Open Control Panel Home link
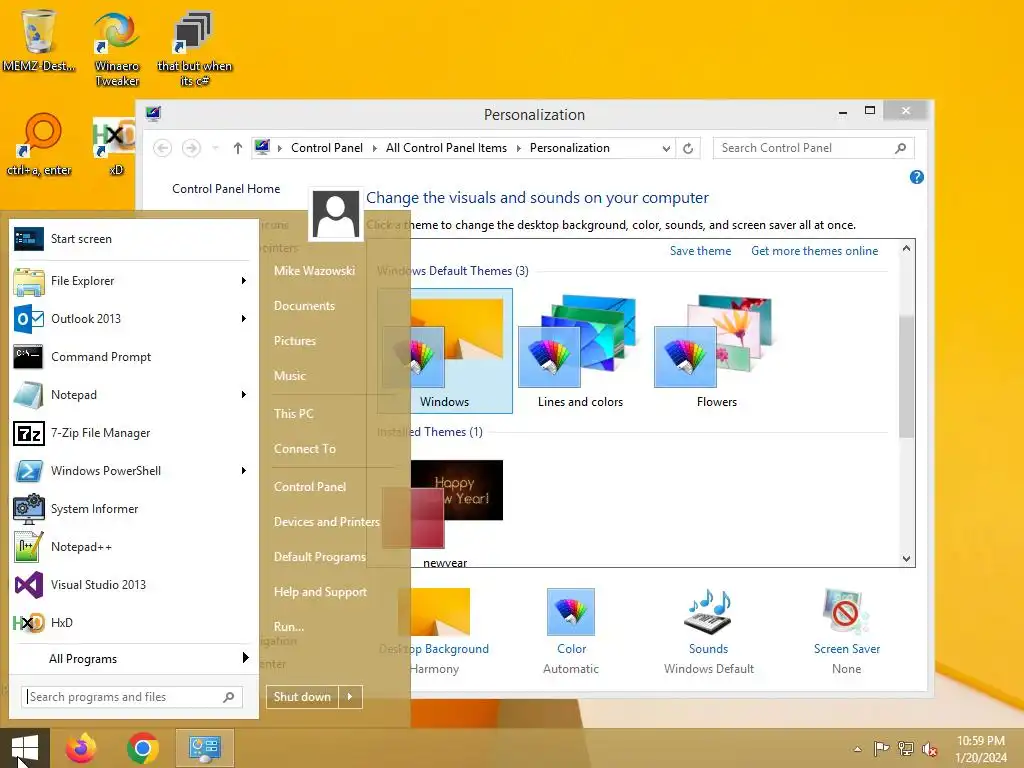This screenshot has width=1024, height=768. 226,189
